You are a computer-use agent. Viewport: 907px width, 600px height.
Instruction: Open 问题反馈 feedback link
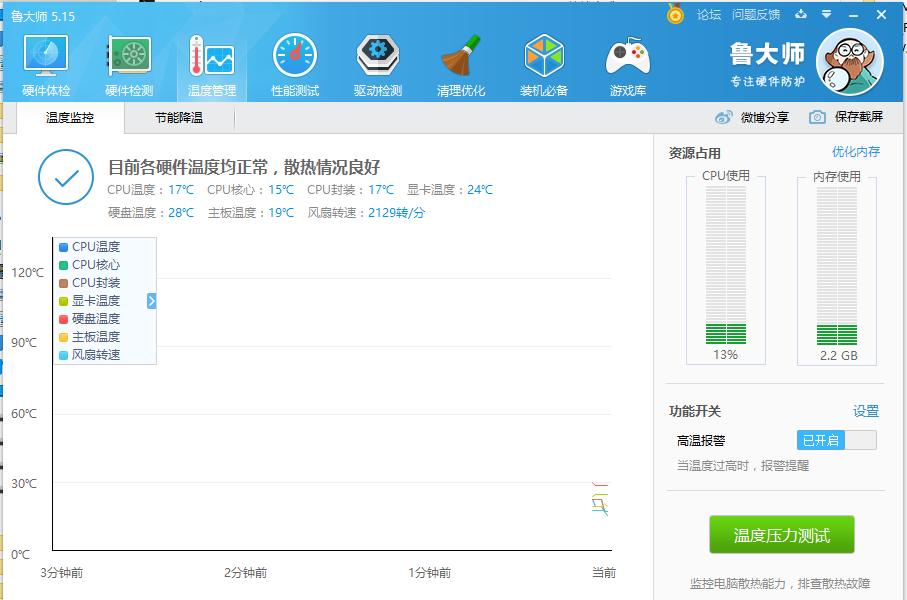click(755, 15)
